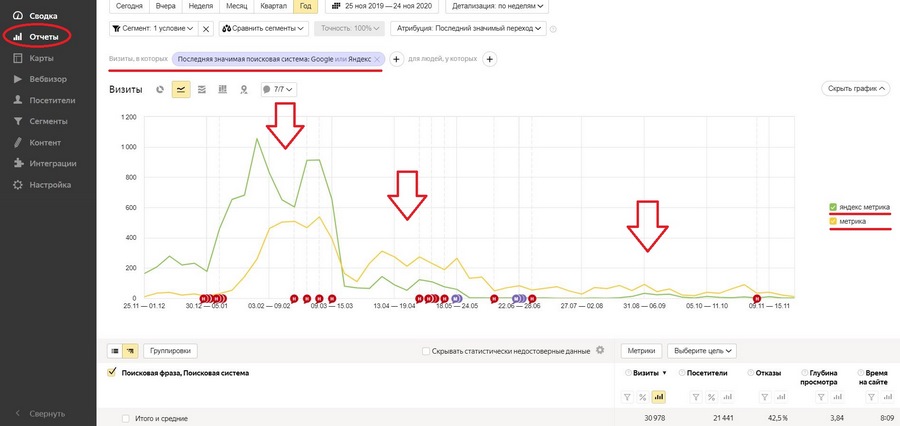
Task: Toggle chart bars icon under Посетители
Action: click(x=727, y=397)
